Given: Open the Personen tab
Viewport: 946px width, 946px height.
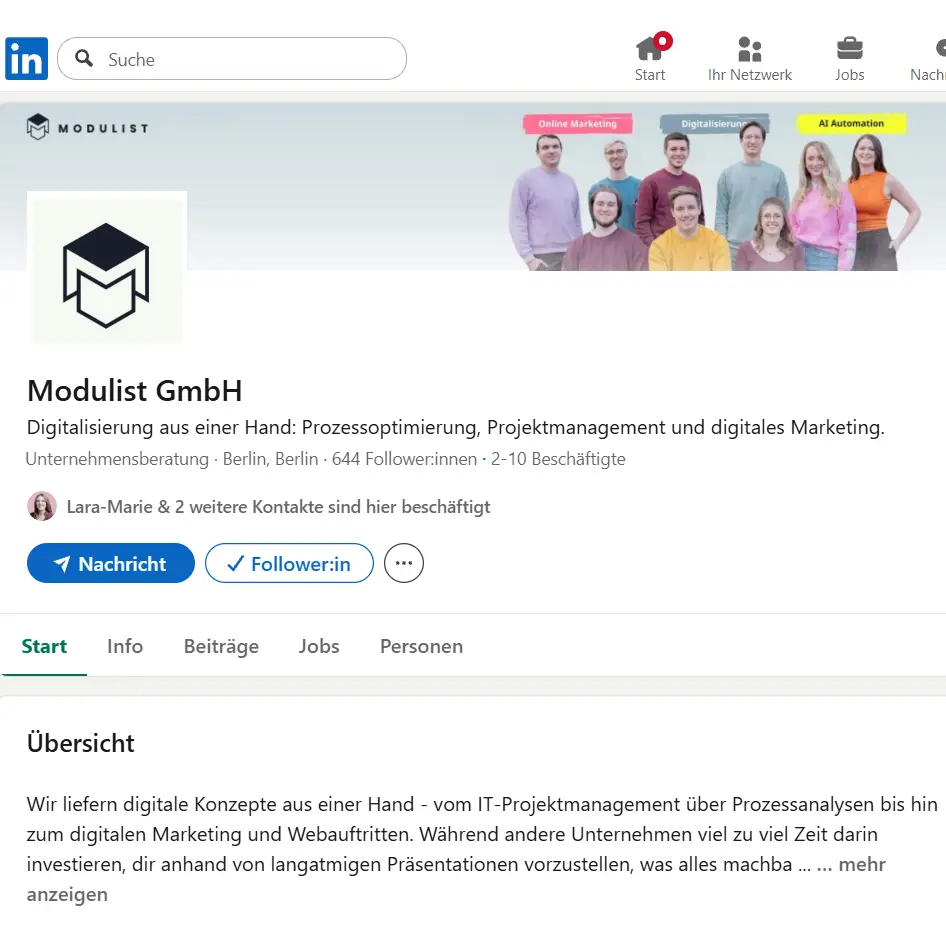Looking at the screenshot, I should pos(421,646).
